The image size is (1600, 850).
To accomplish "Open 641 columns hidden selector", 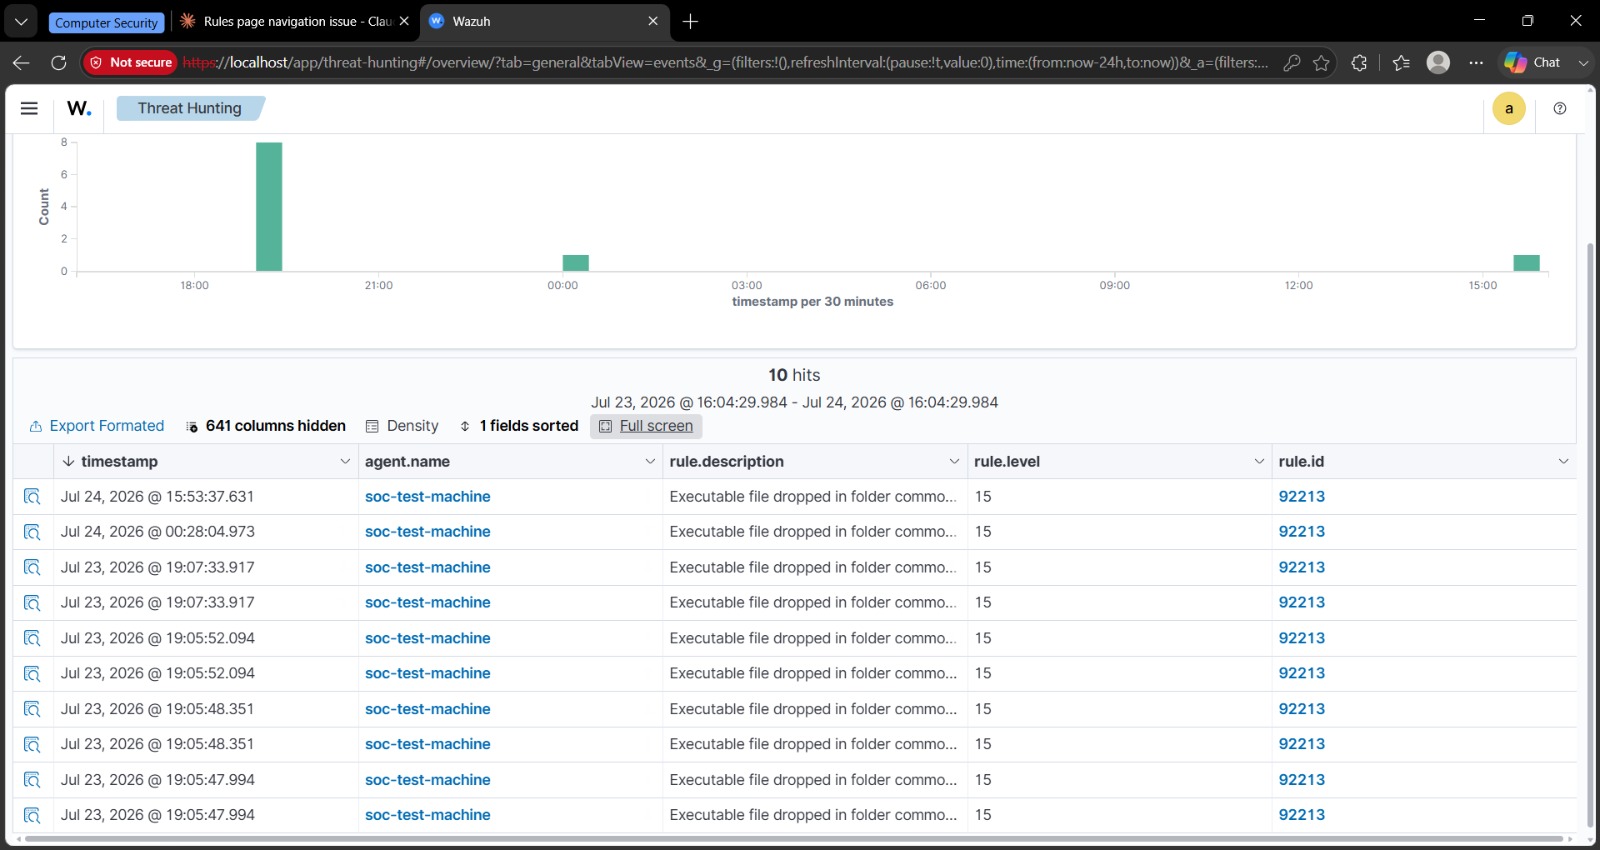I will 265,426.
